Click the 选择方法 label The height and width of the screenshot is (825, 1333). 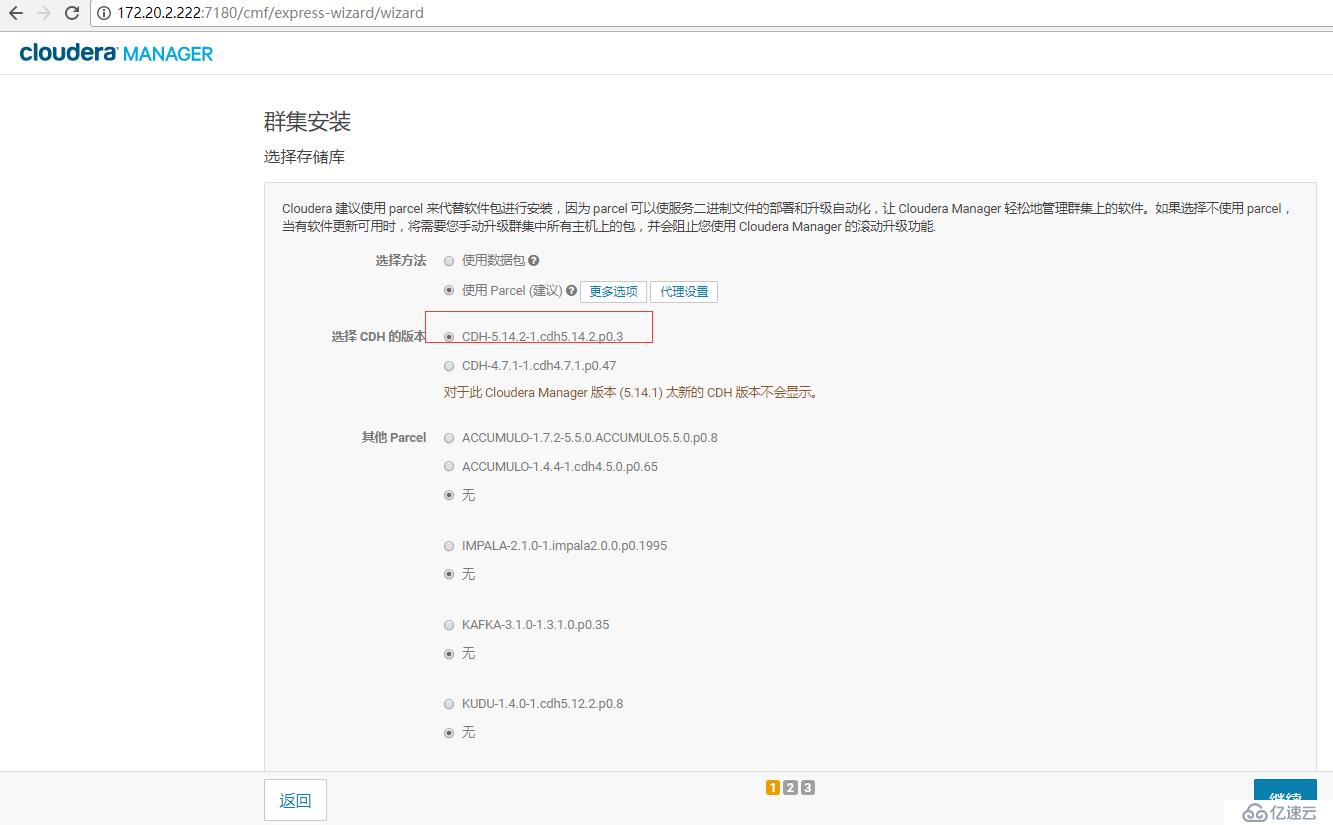400,261
